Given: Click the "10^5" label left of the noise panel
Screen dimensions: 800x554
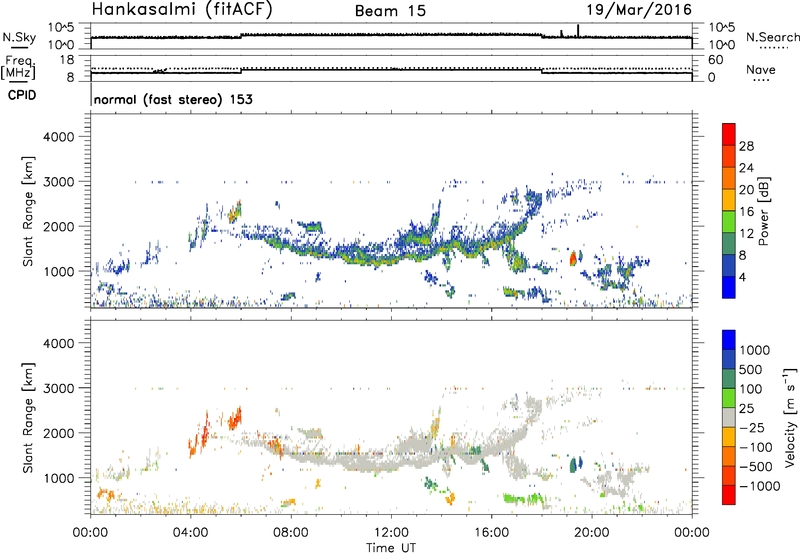Looking at the screenshot, I should coord(61,28).
